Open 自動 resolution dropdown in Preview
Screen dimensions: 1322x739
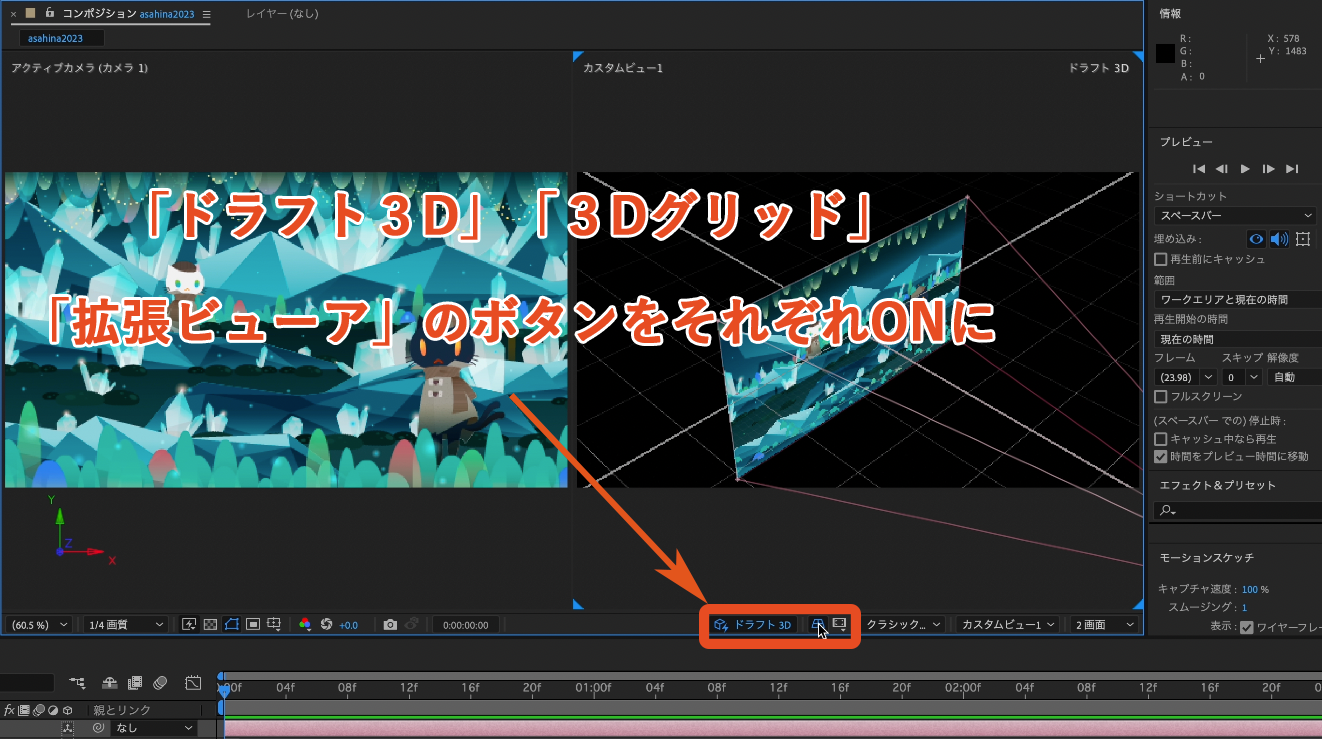(1293, 377)
